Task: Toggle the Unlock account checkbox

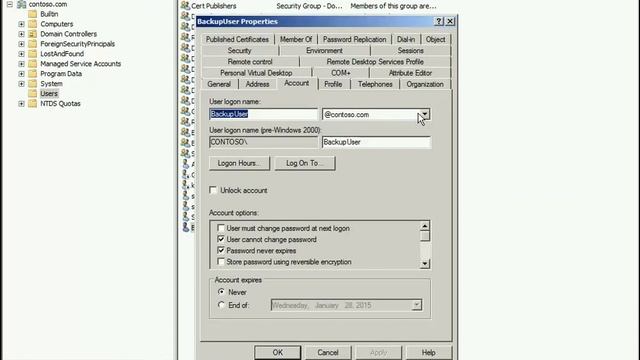Action: (213, 190)
